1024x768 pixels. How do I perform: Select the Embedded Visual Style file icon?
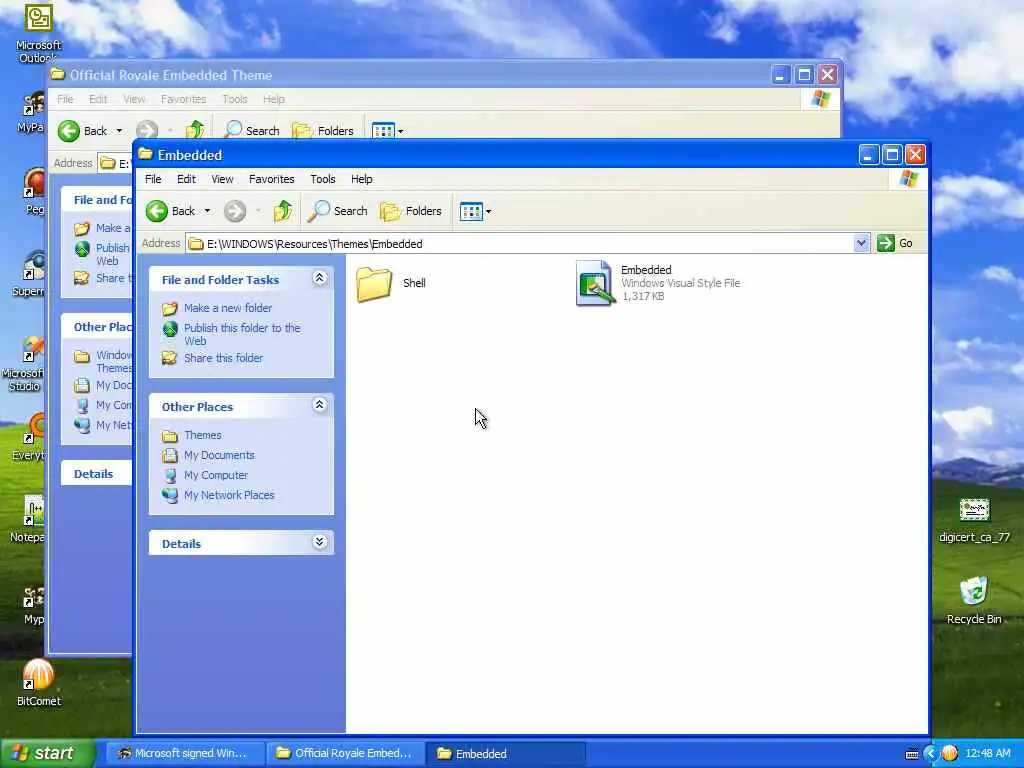click(x=594, y=283)
